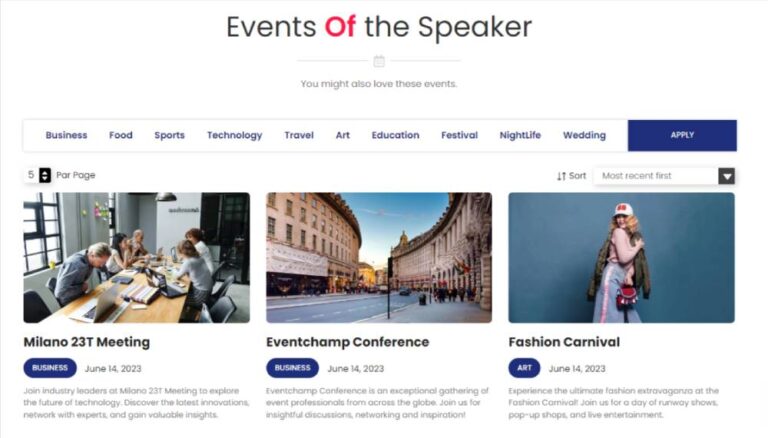Screen dimensions: 768x438
Task: Open the Eventchamp Conference title link
Action: [x=347, y=342]
